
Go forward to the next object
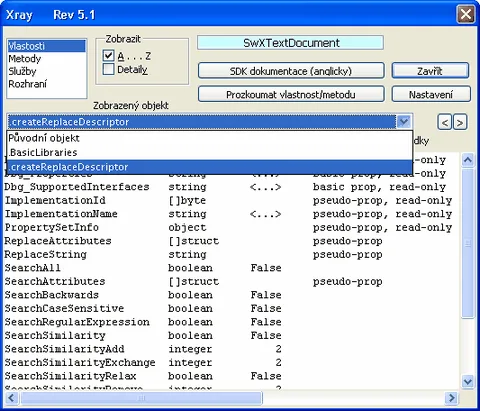460,123
